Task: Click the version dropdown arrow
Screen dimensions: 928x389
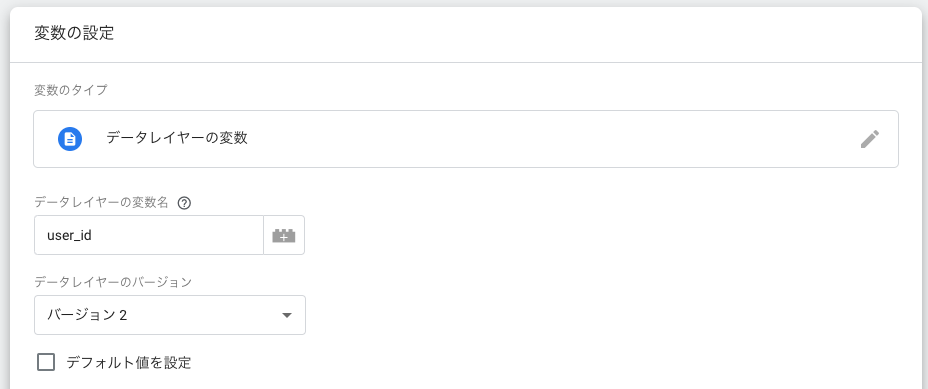Action: pos(287,316)
